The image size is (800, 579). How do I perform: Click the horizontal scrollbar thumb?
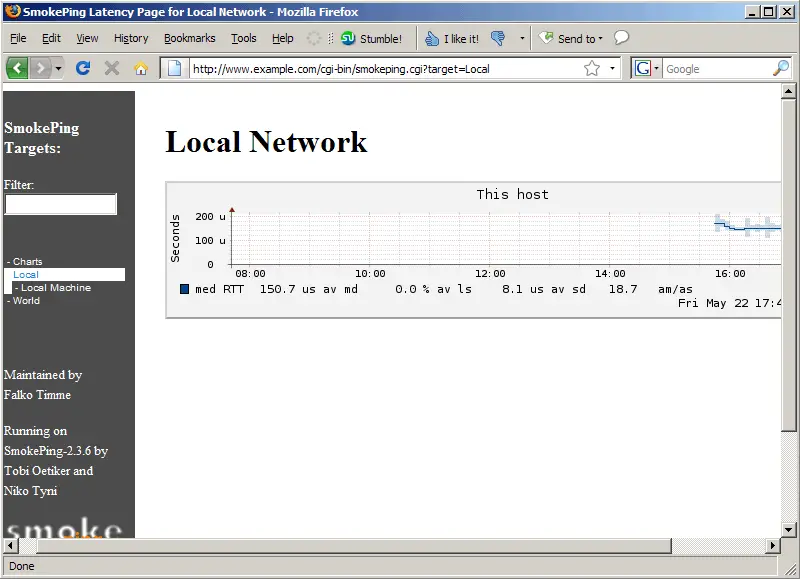tap(354, 545)
